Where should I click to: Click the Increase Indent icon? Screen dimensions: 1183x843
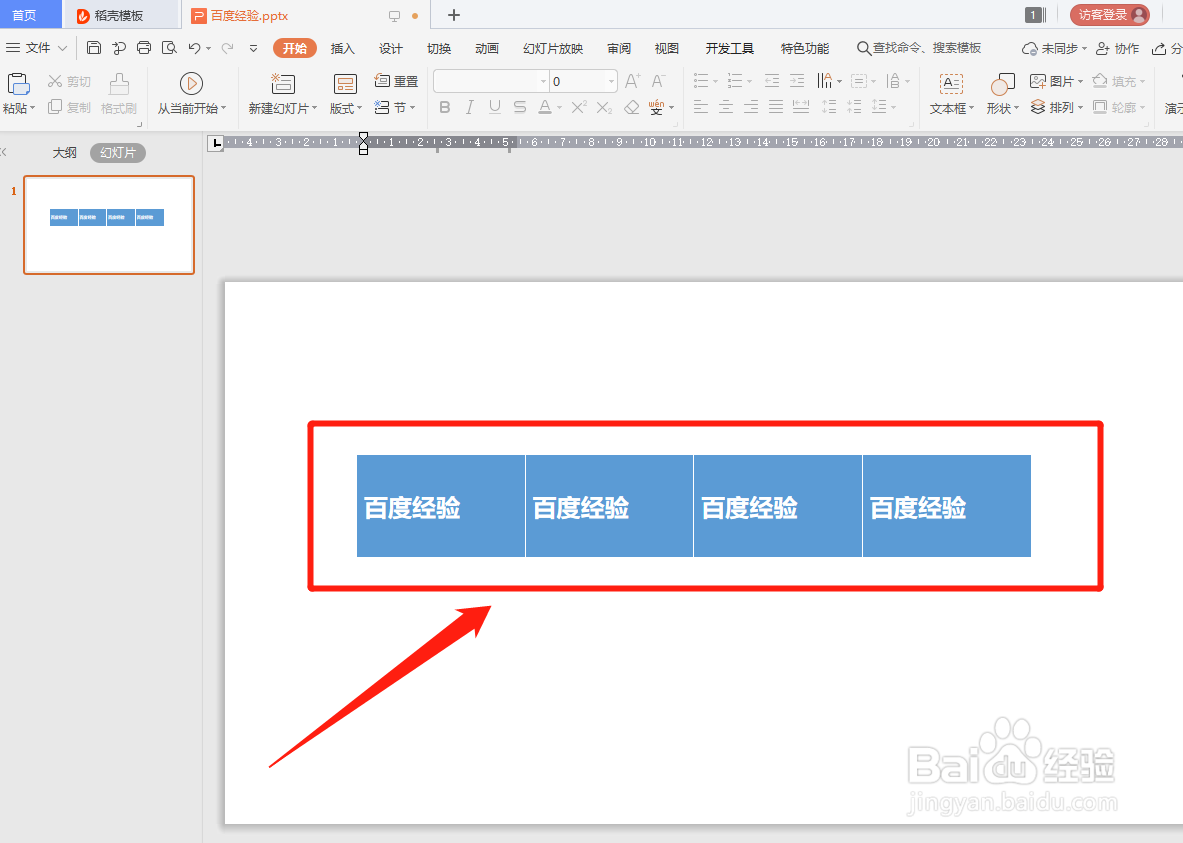[797, 81]
